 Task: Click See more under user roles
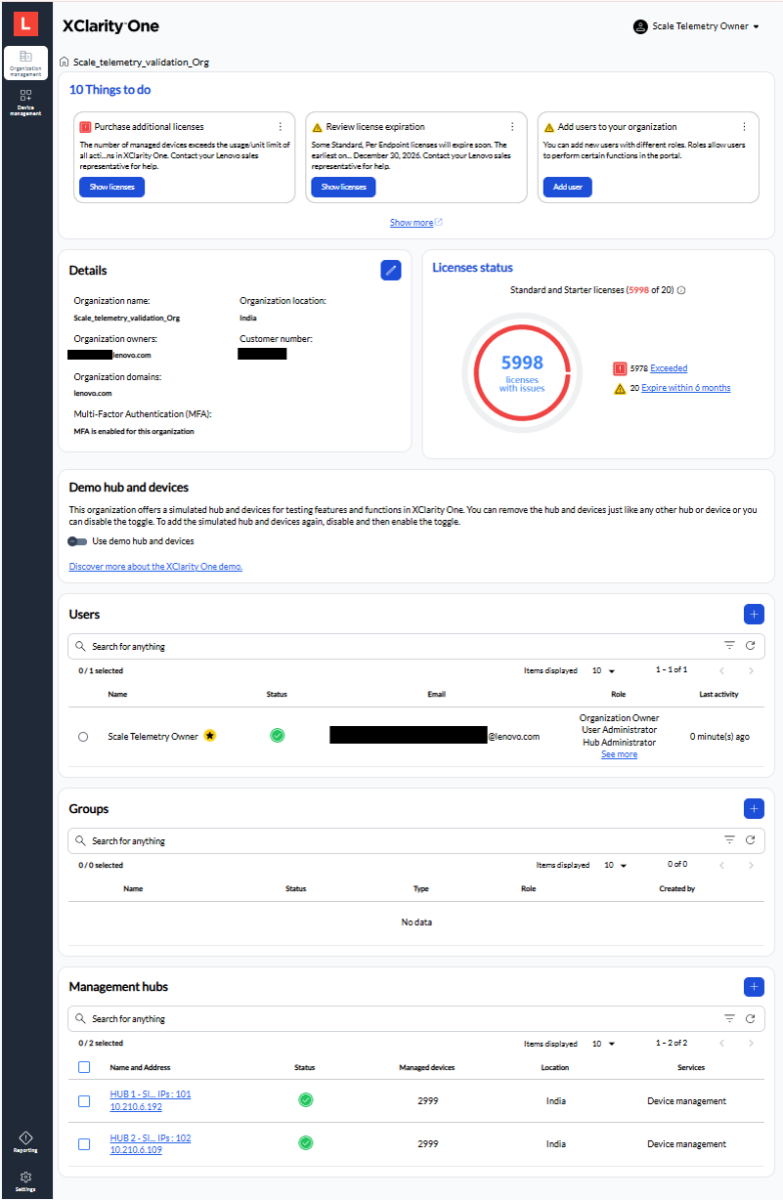pyautogui.click(x=619, y=755)
